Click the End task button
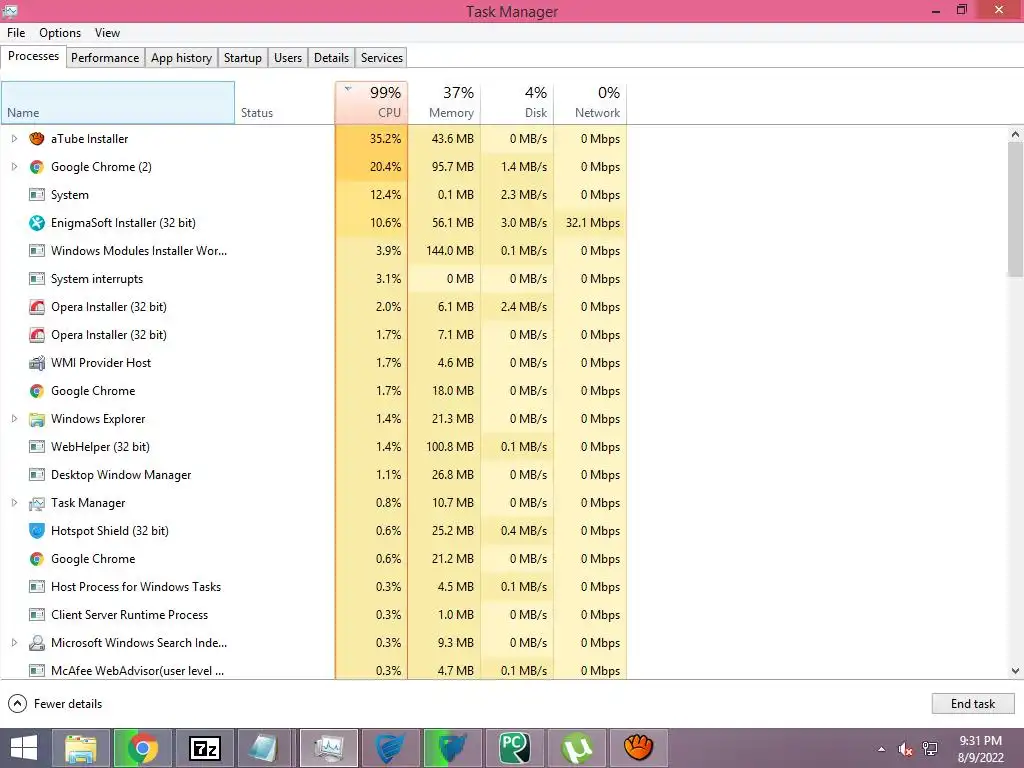This screenshot has width=1024, height=768. tap(973, 703)
